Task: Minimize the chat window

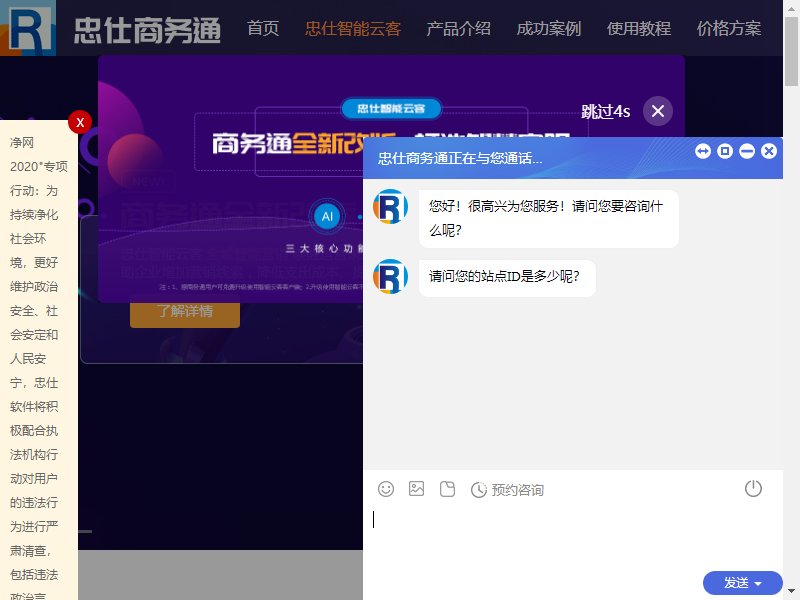Action: click(x=747, y=151)
